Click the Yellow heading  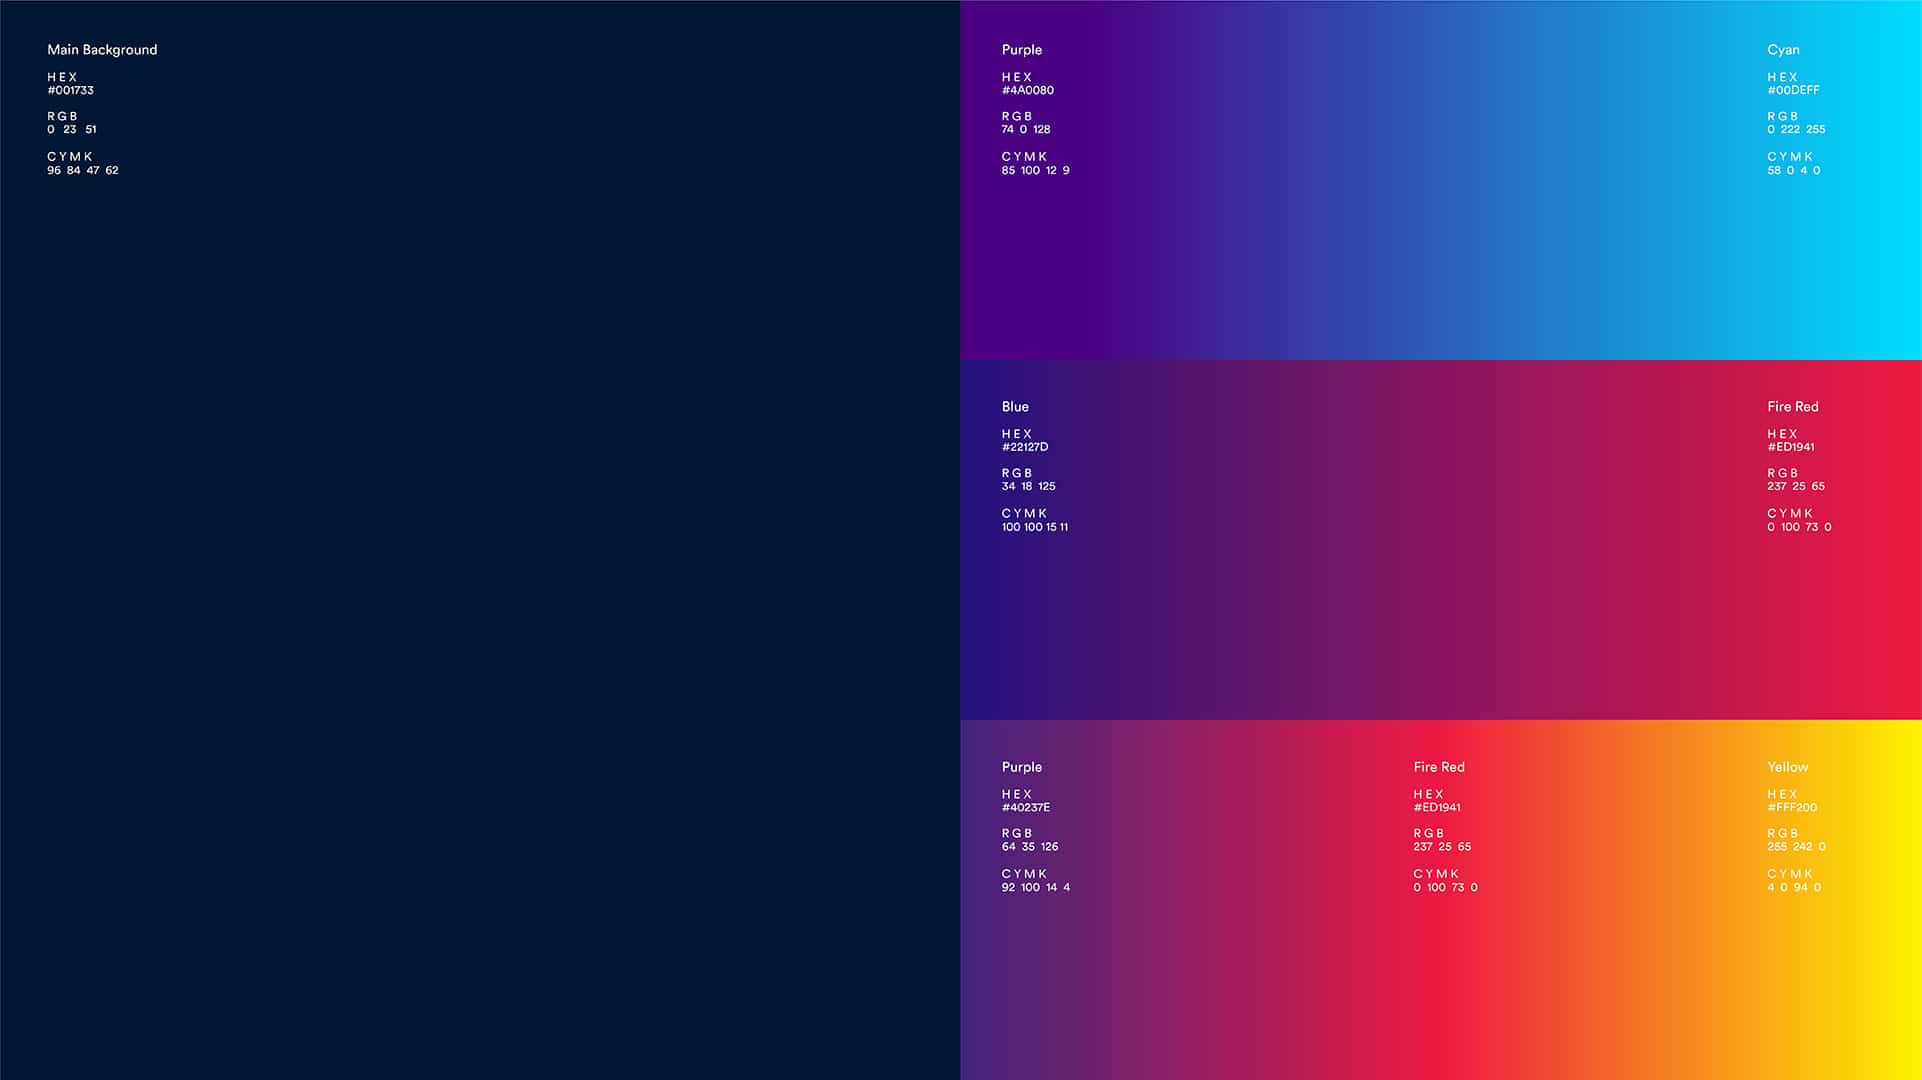point(1788,767)
